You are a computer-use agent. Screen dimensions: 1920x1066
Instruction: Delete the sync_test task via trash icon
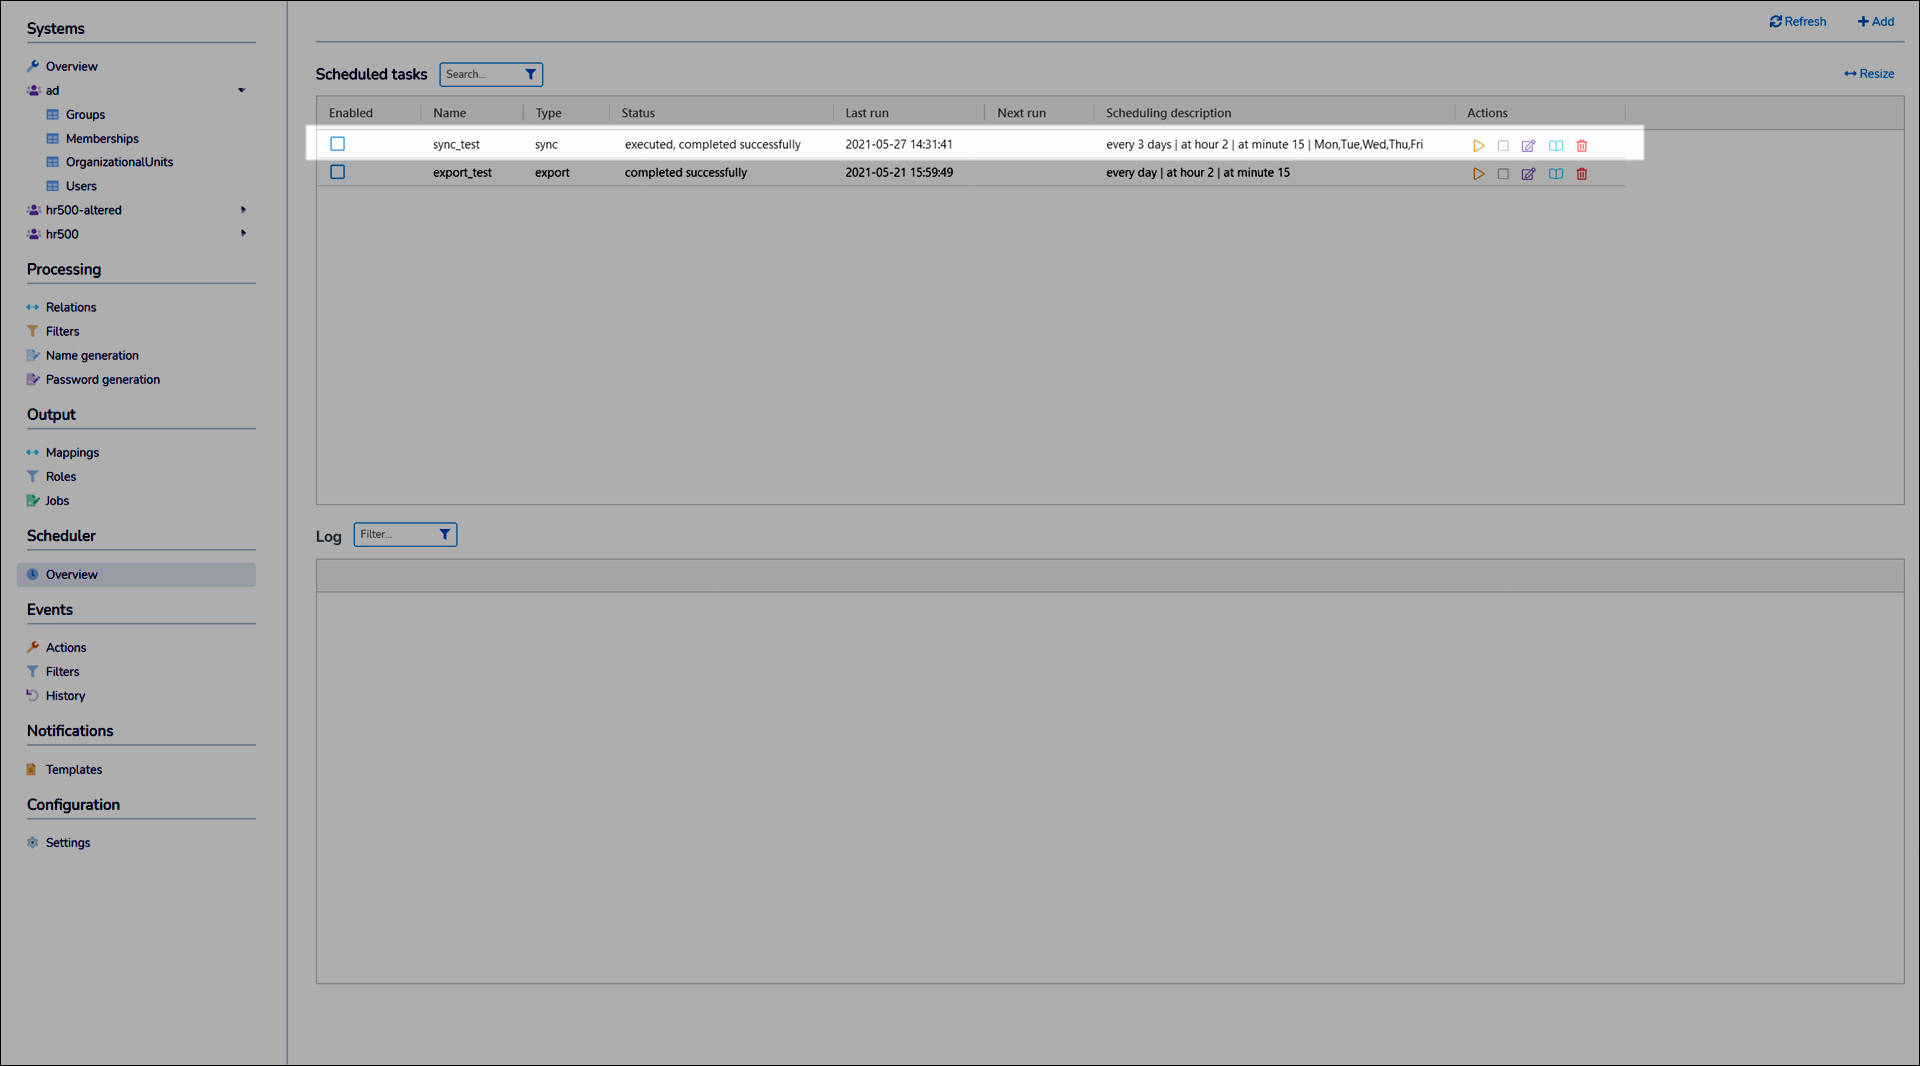(1582, 146)
